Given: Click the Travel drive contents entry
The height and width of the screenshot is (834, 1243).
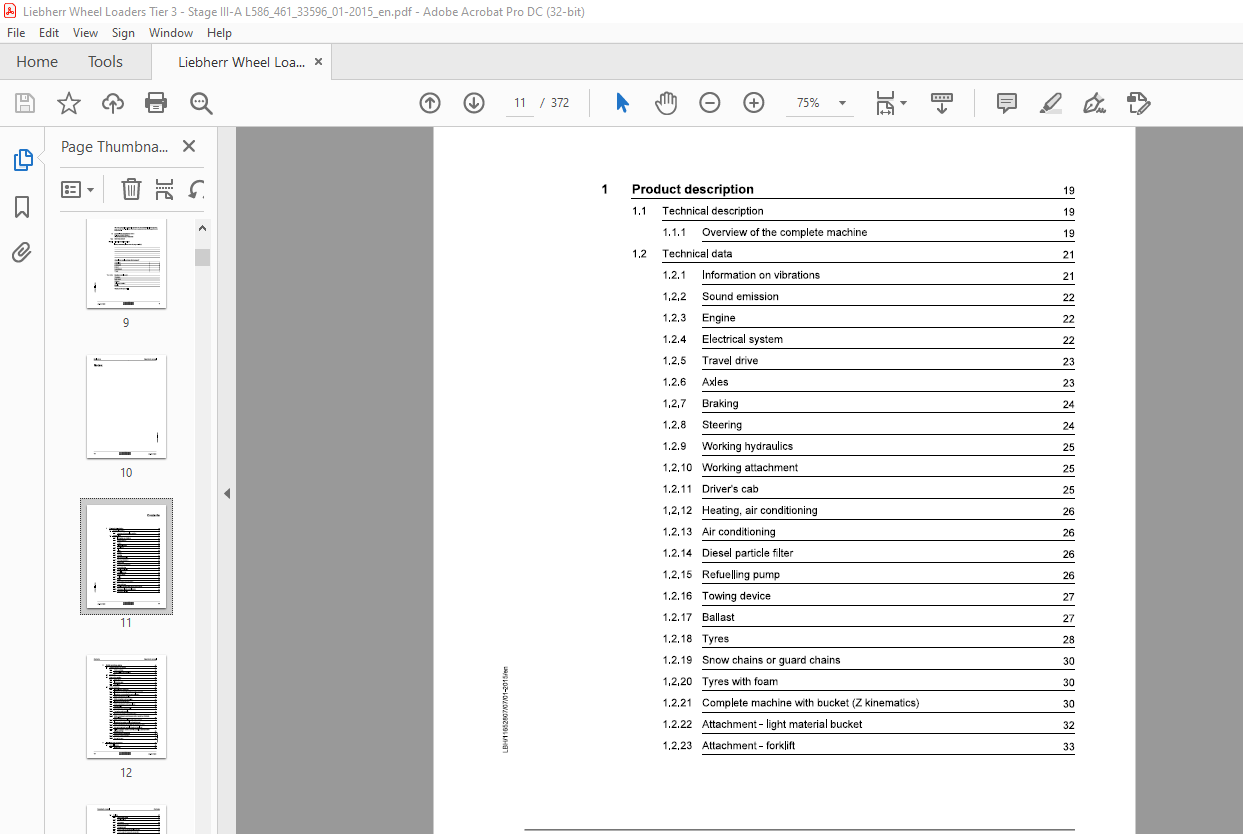Looking at the screenshot, I should coord(729,361).
